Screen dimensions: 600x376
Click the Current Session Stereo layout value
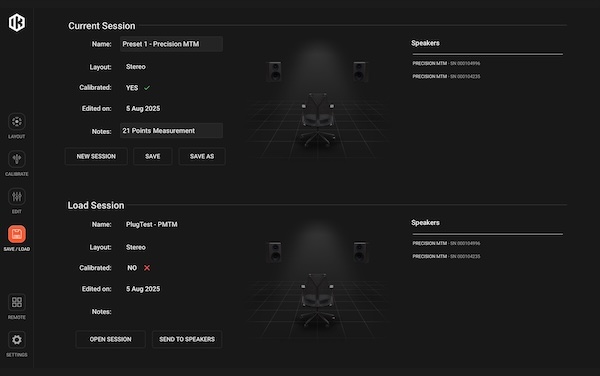(x=136, y=67)
